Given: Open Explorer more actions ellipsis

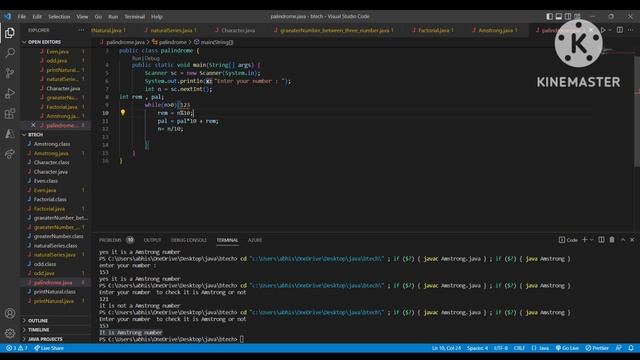Looking at the screenshot, I should pos(81,30).
